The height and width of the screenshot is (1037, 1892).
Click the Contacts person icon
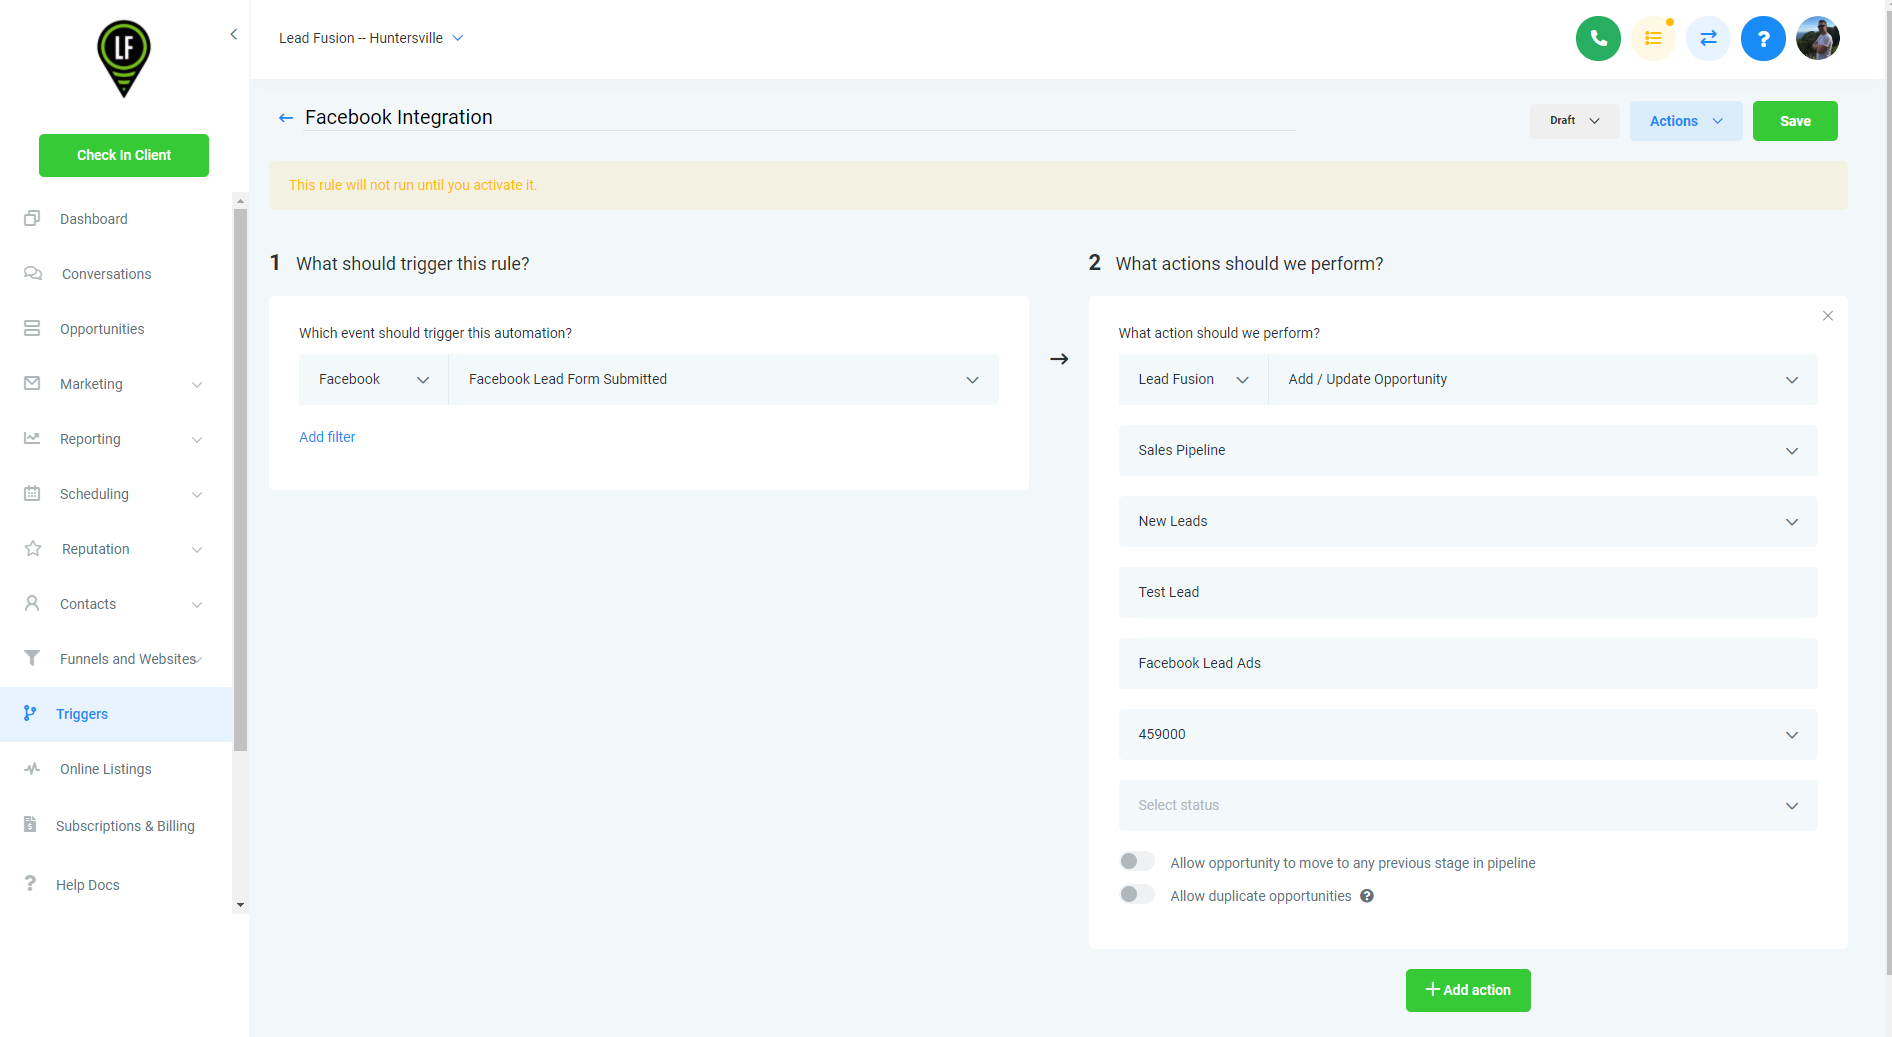point(32,603)
